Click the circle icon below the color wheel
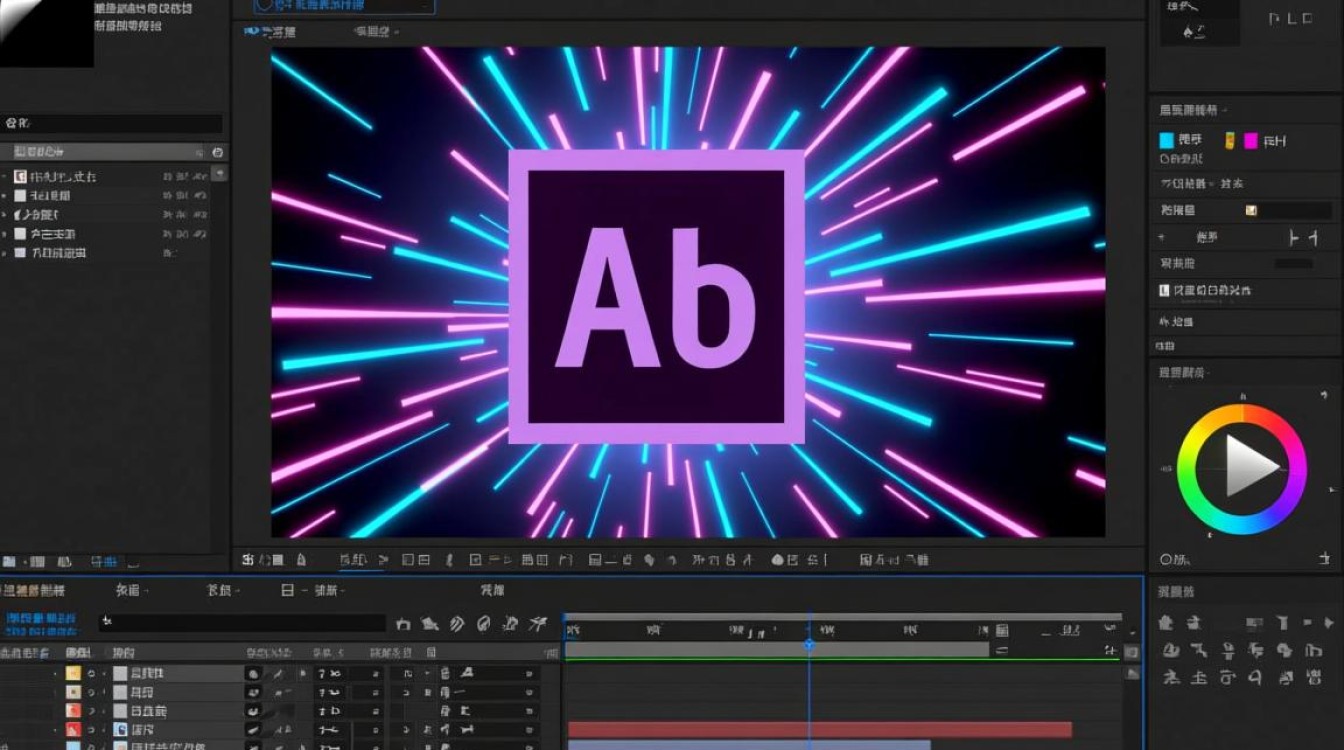This screenshot has width=1344, height=750. click(1166, 560)
